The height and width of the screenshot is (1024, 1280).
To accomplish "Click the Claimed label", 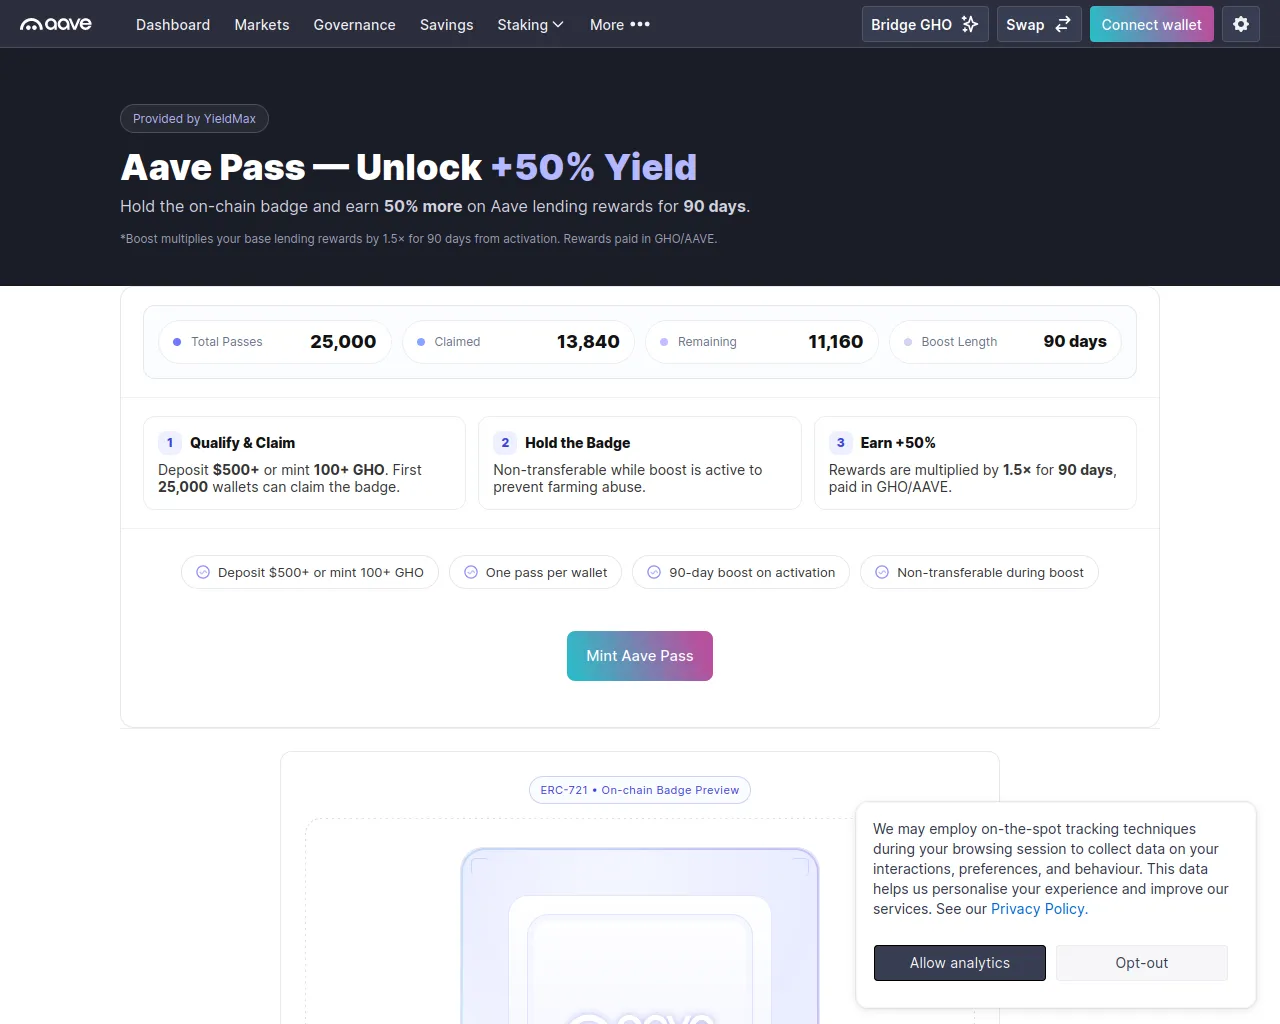I will tap(457, 342).
